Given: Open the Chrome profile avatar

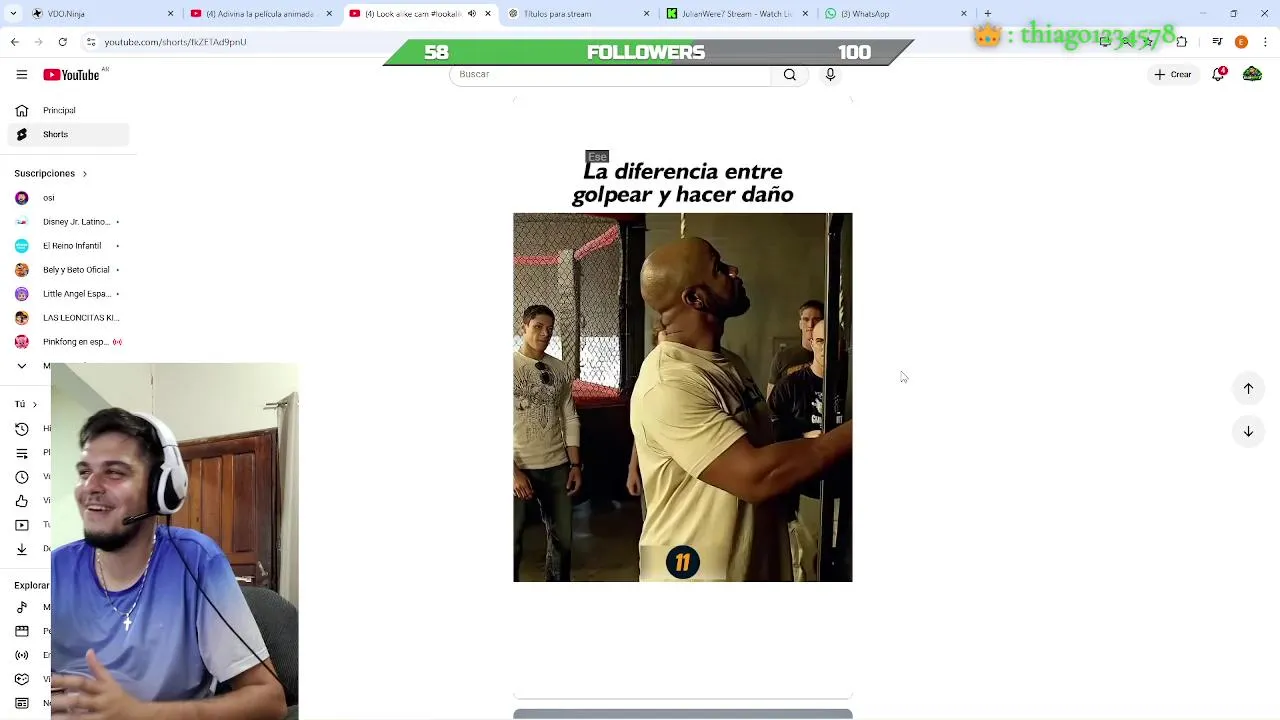Looking at the screenshot, I should point(1241,42).
